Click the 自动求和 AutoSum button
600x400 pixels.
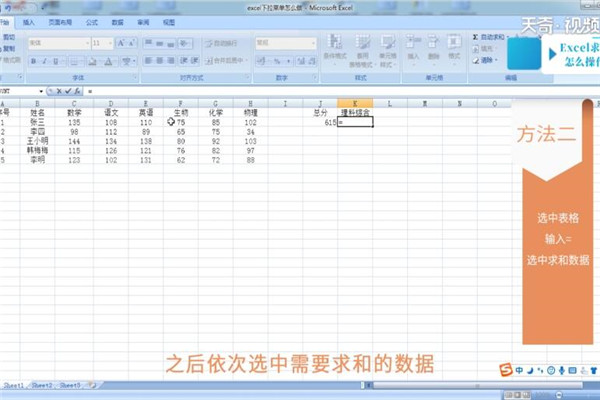point(491,37)
